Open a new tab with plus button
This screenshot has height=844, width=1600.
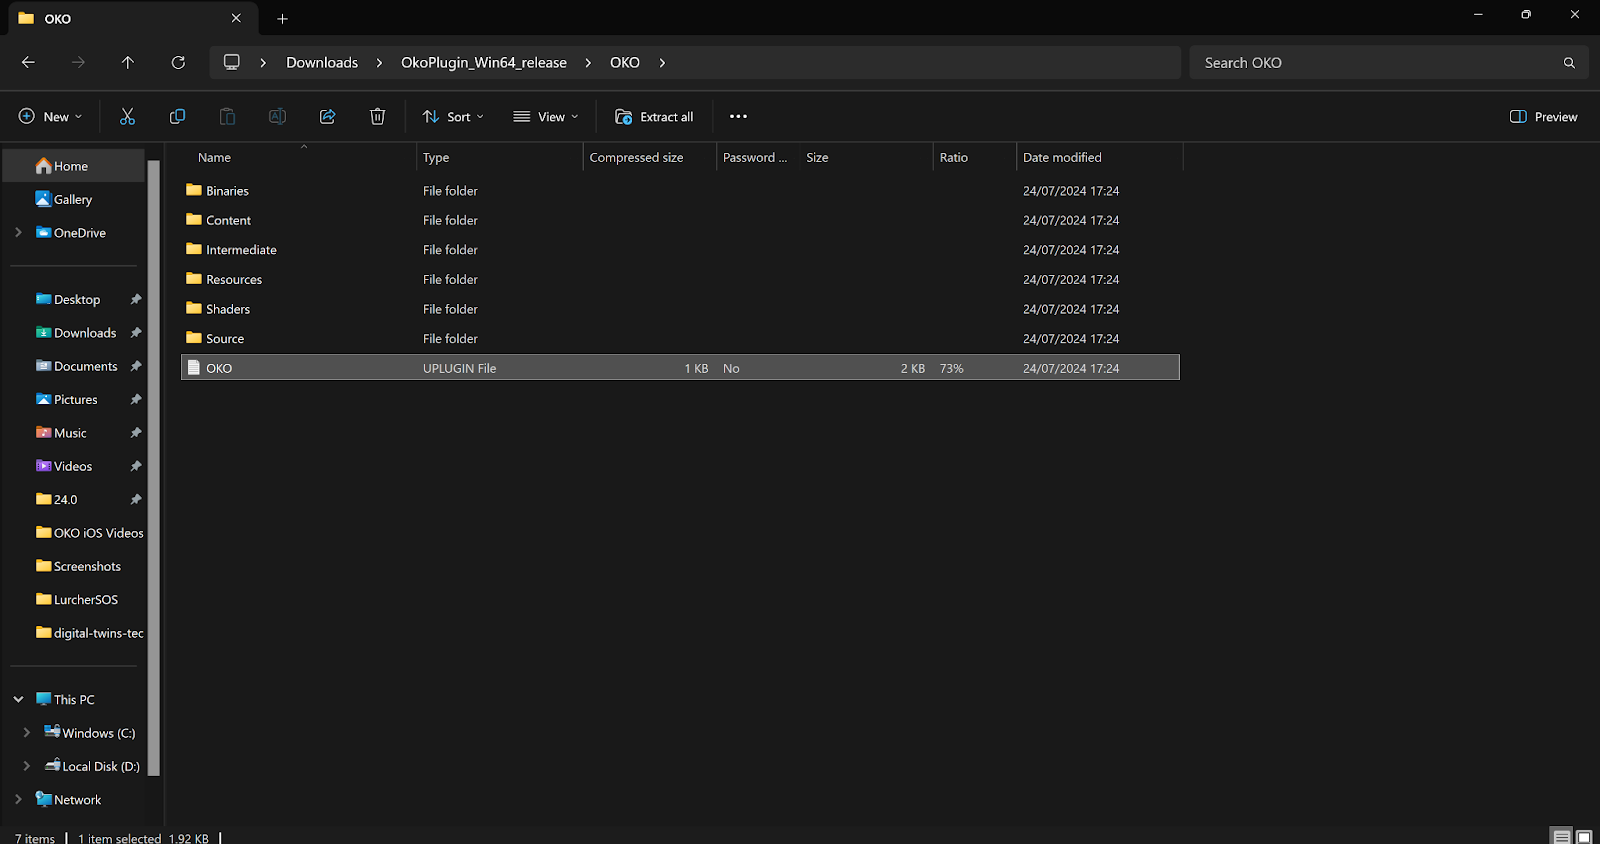click(x=282, y=18)
